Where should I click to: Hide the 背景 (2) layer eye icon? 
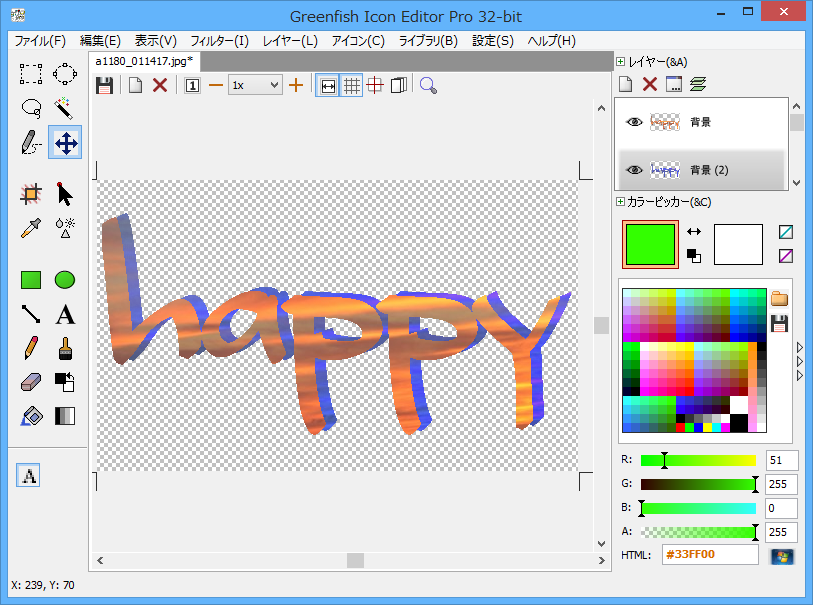(633, 170)
